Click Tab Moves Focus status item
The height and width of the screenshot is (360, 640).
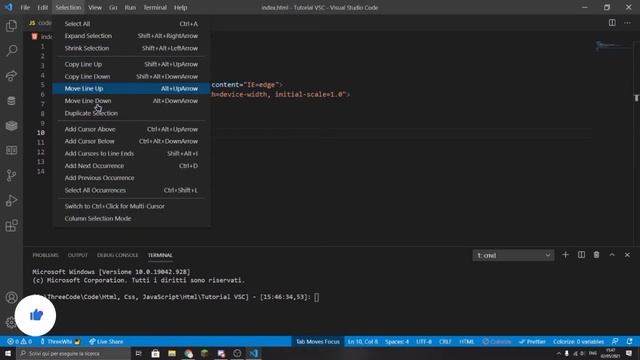click(x=318, y=342)
